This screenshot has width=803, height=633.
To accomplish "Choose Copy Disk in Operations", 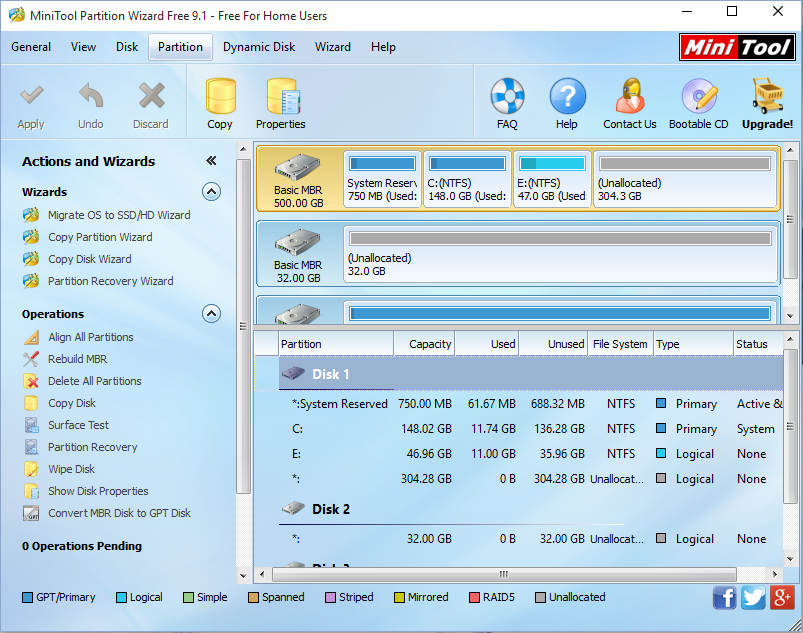I will pos(72,403).
